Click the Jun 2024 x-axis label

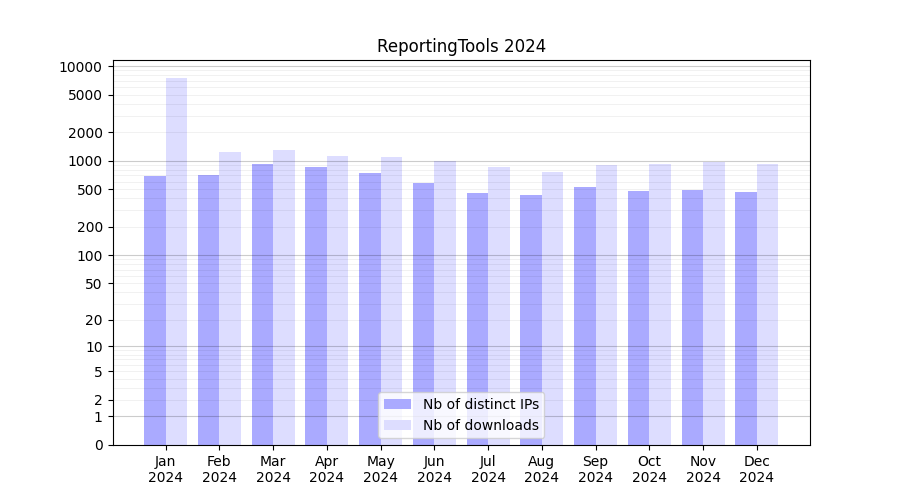point(434,469)
